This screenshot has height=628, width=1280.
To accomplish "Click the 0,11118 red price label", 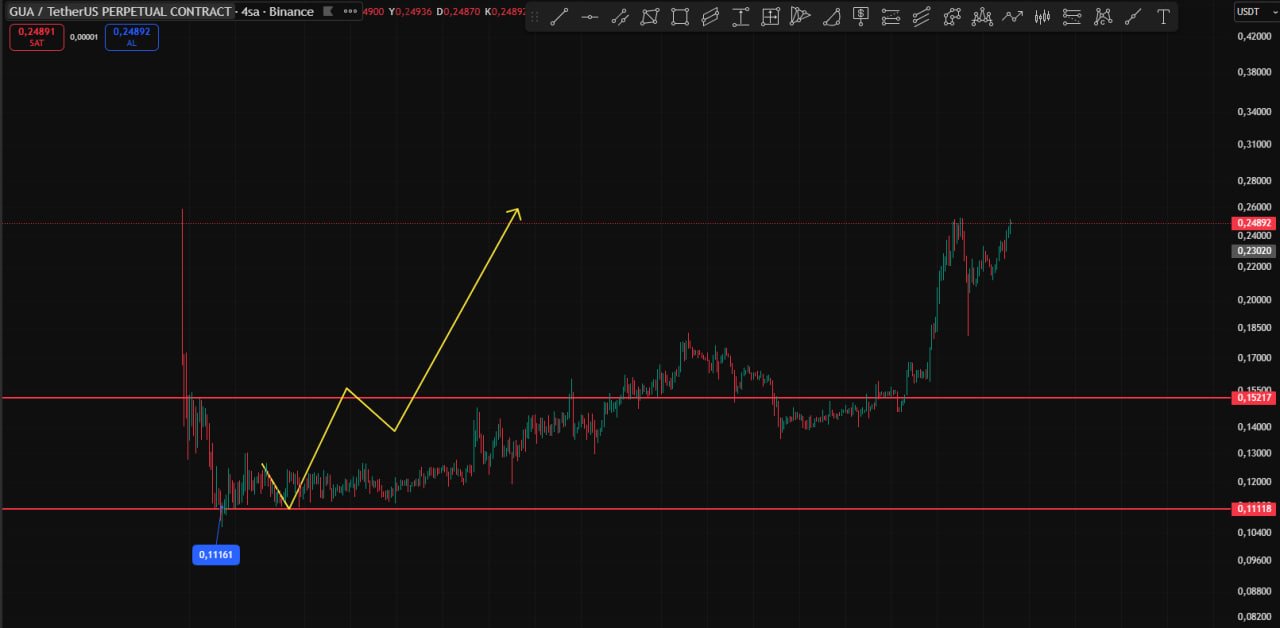I will [x=1254, y=509].
